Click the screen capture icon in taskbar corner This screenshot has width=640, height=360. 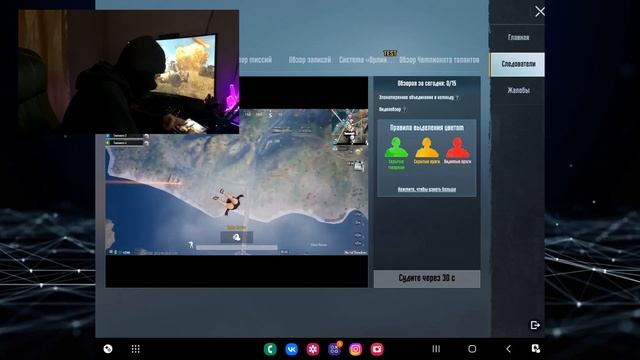tap(536, 349)
